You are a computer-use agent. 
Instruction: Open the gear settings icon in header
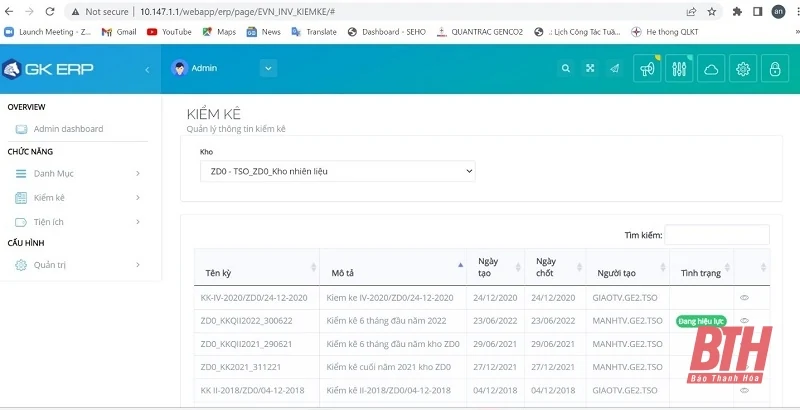743,68
